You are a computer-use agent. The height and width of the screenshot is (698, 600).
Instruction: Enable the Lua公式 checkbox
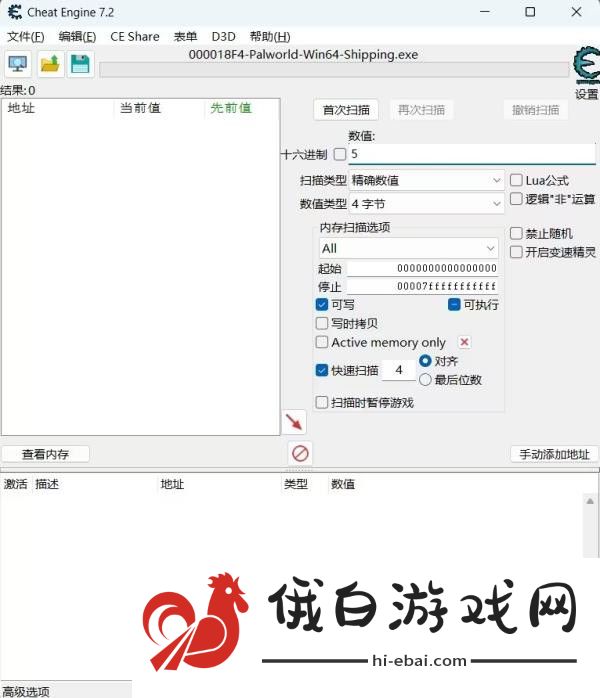(516, 180)
